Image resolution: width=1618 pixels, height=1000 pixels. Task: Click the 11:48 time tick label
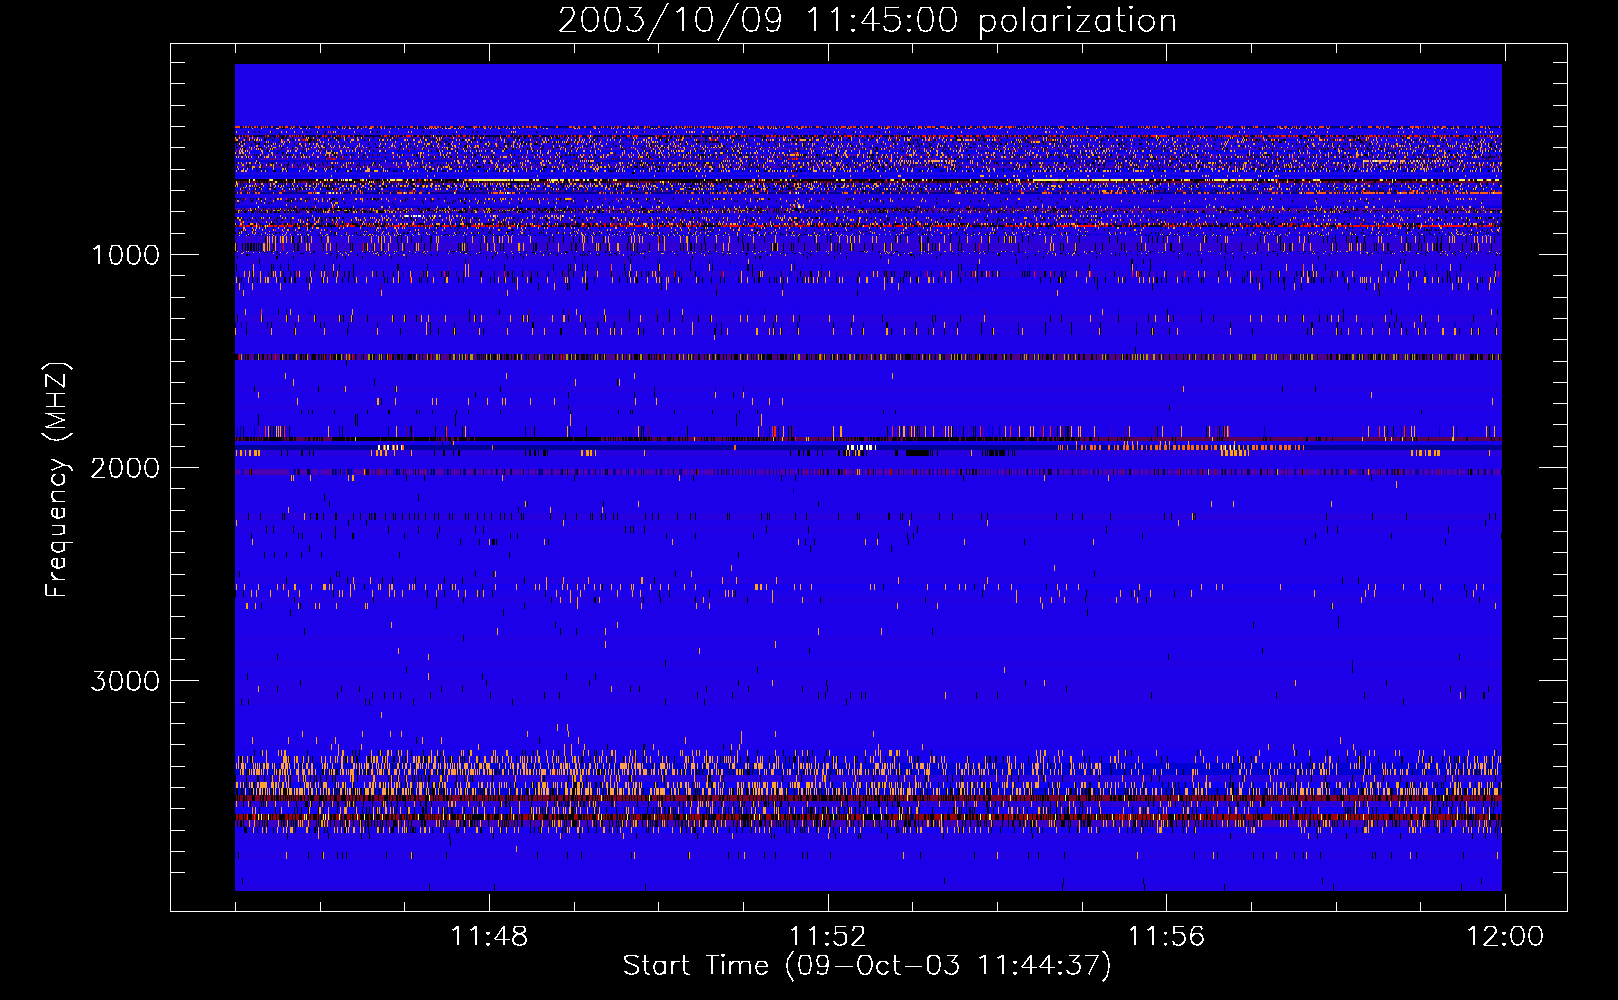tap(489, 937)
